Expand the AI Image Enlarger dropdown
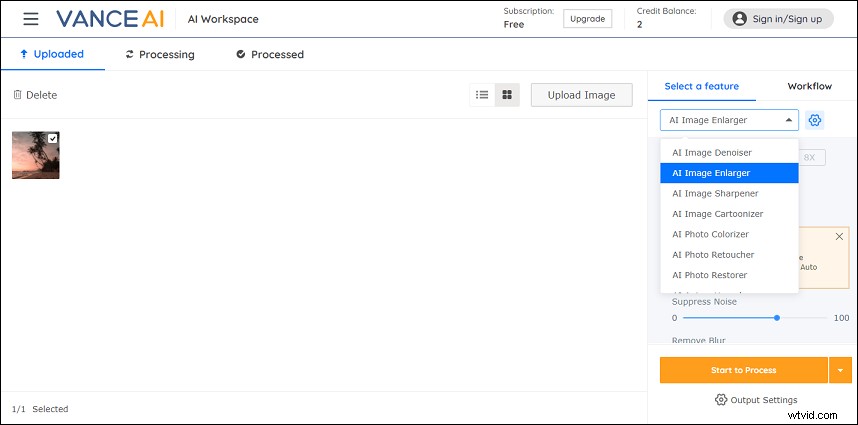The height and width of the screenshot is (425, 858). click(729, 120)
